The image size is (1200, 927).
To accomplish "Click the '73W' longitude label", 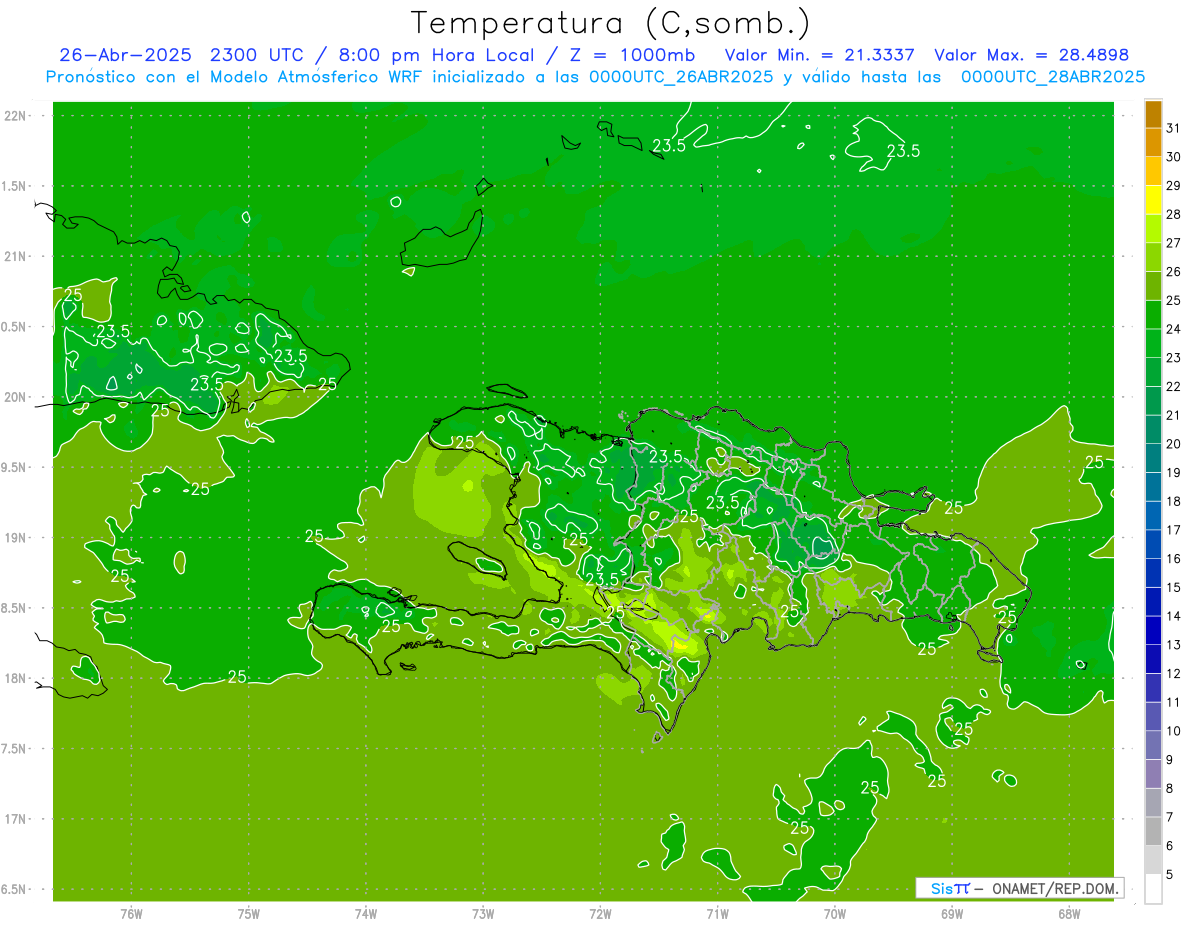I will click(x=483, y=914).
